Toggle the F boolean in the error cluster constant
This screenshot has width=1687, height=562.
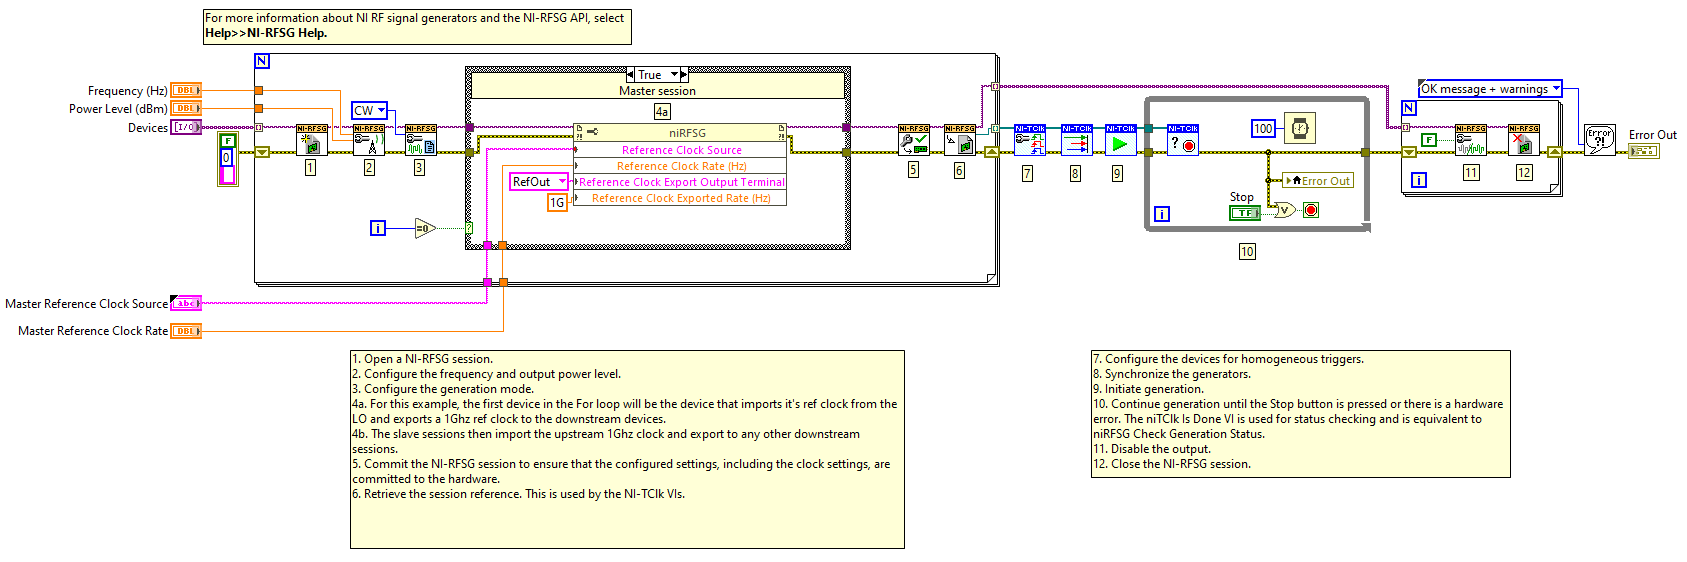tap(227, 141)
